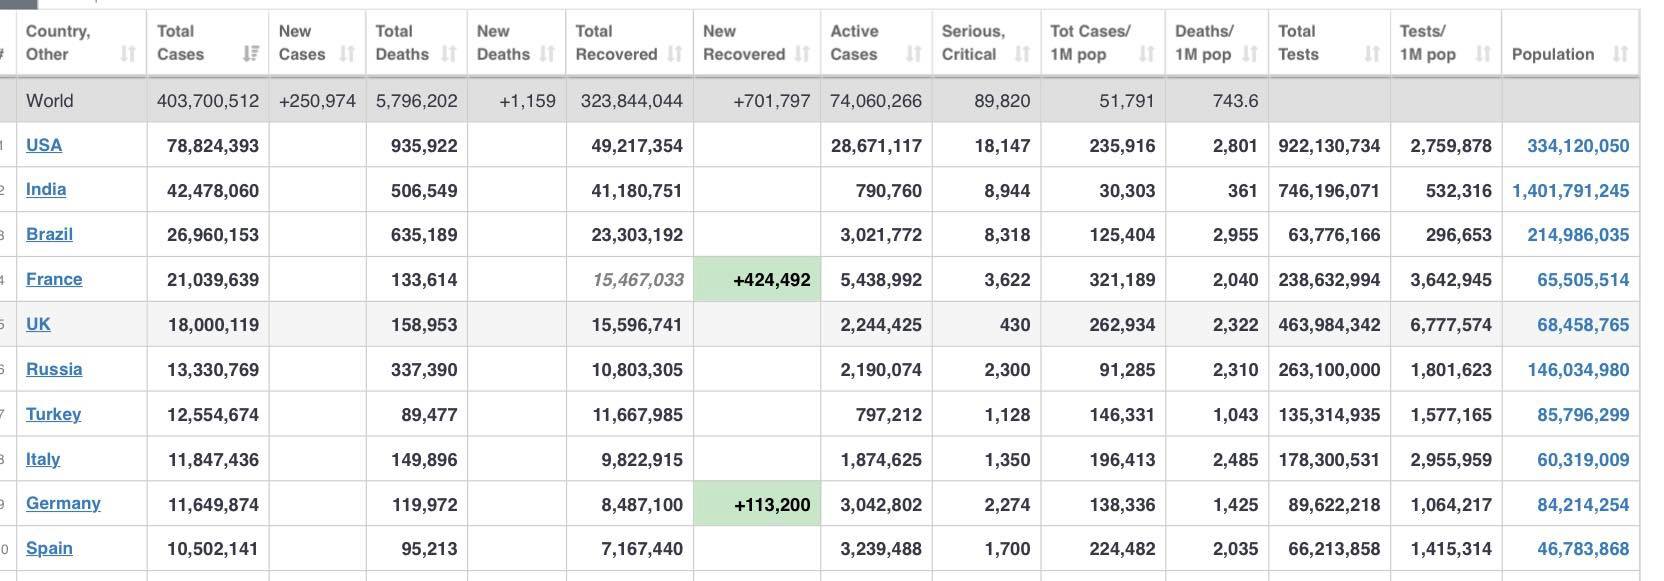This screenshot has width=1664, height=581.
Task: Sort by Serious, Critical sort icon
Action: (x=1022, y=54)
